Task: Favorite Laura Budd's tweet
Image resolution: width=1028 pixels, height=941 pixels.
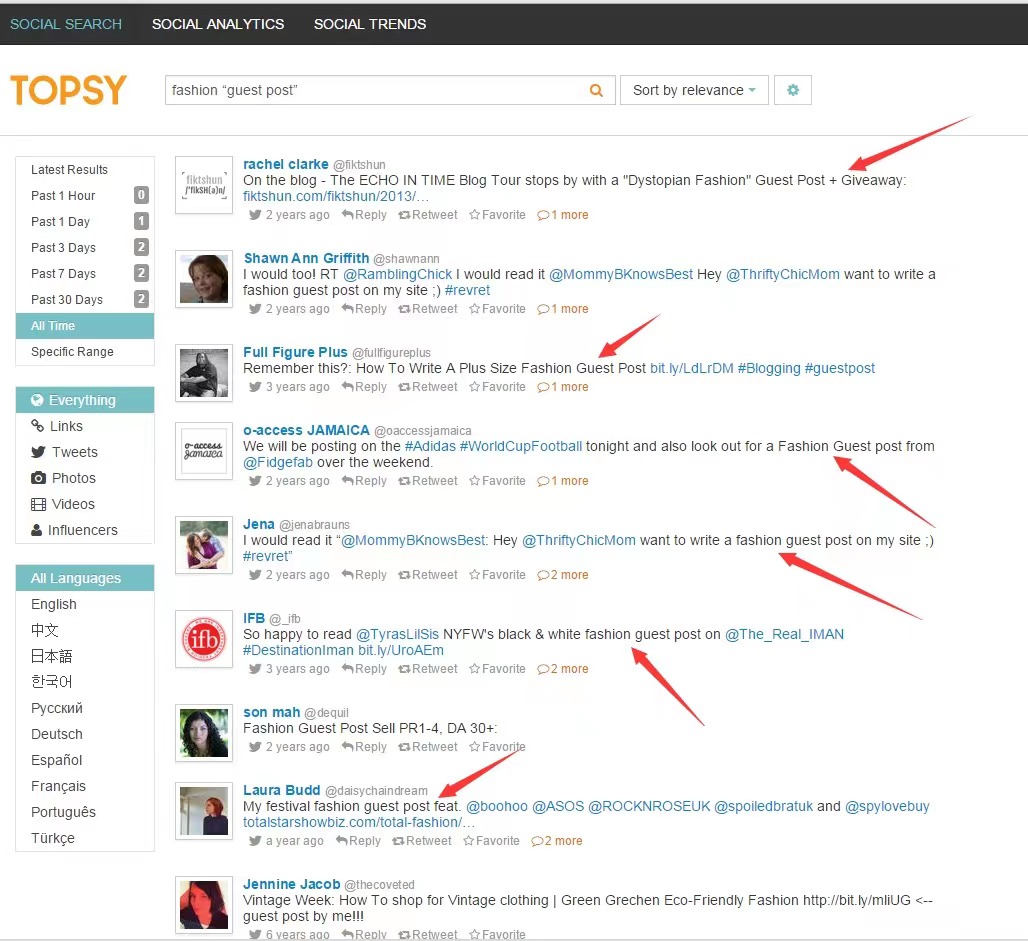Action: 492,841
